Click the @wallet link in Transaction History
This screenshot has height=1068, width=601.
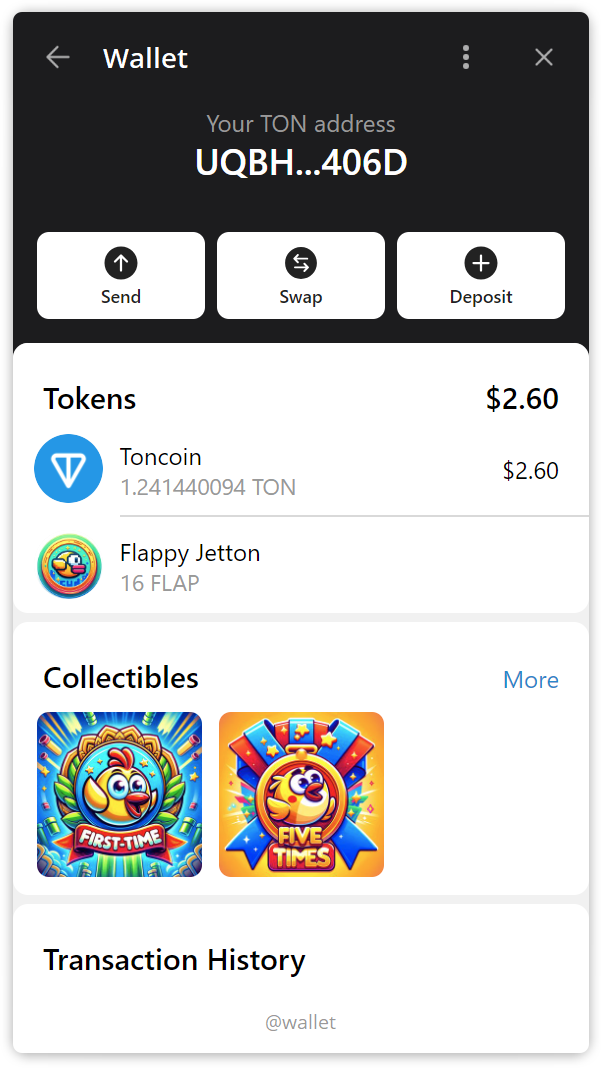301,1022
